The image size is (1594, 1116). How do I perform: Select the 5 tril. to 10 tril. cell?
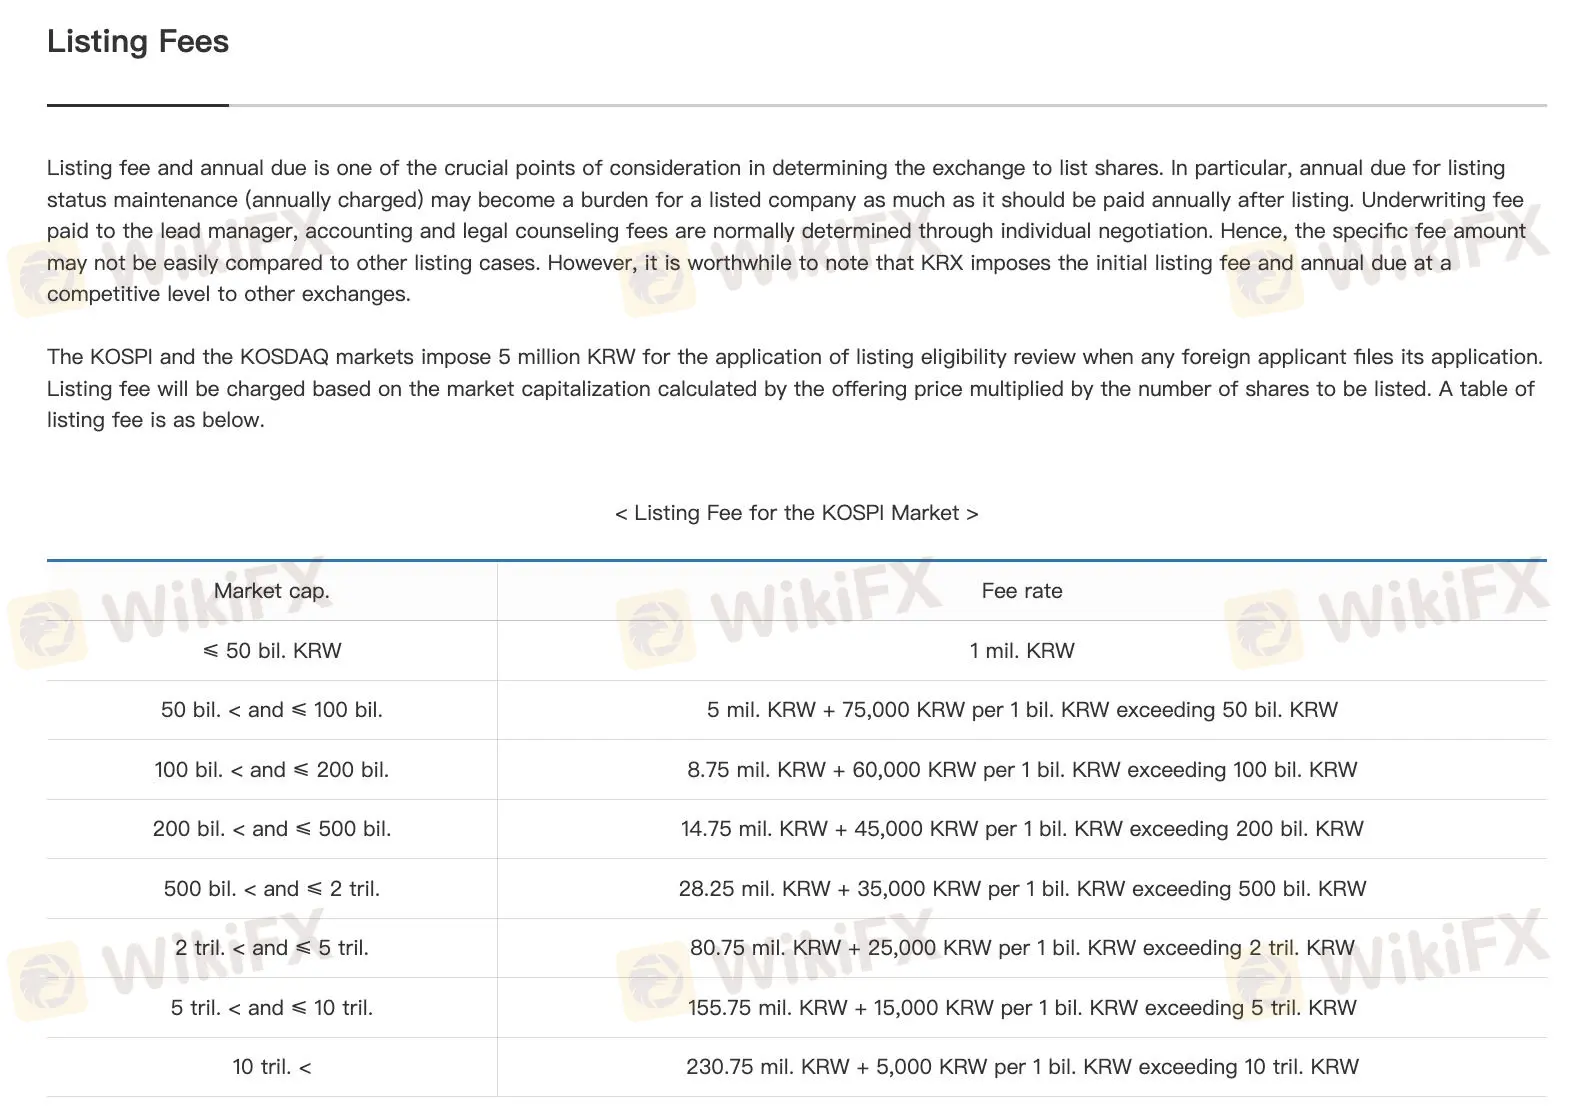click(x=271, y=1008)
